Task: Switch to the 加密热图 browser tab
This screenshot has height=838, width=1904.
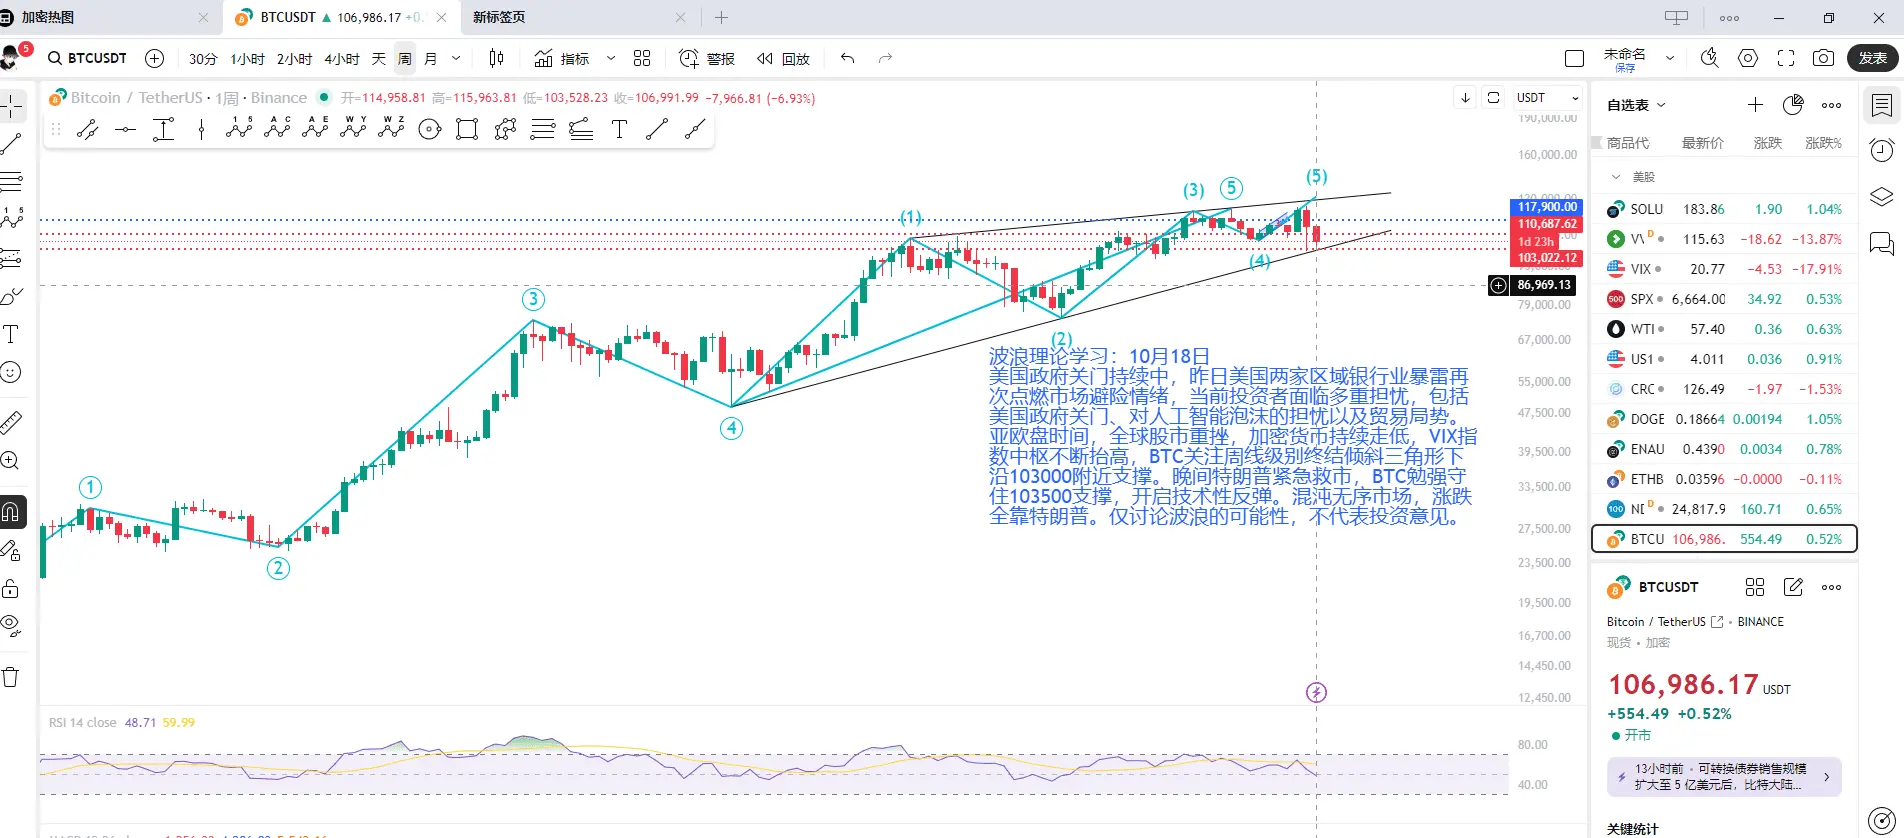Action: click(110, 17)
